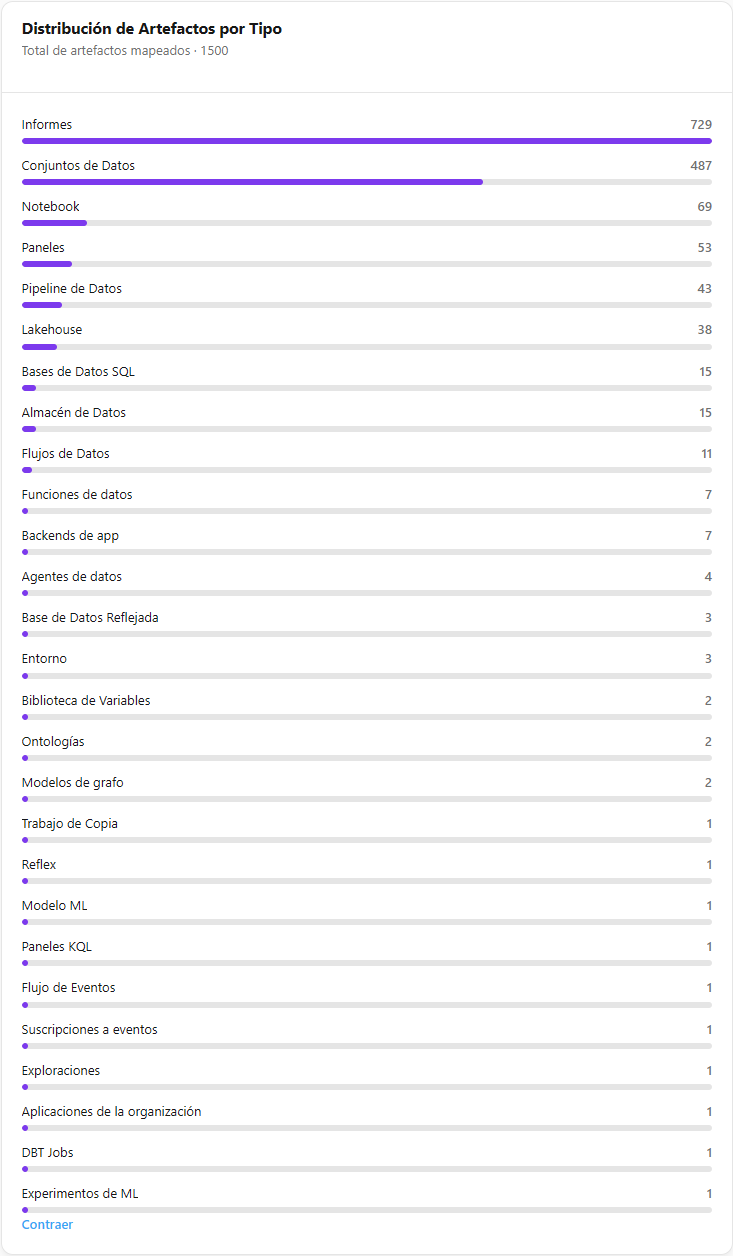Click the Biblioteca de Variables label
This screenshot has width=733, height=1256.
[x=86, y=701]
